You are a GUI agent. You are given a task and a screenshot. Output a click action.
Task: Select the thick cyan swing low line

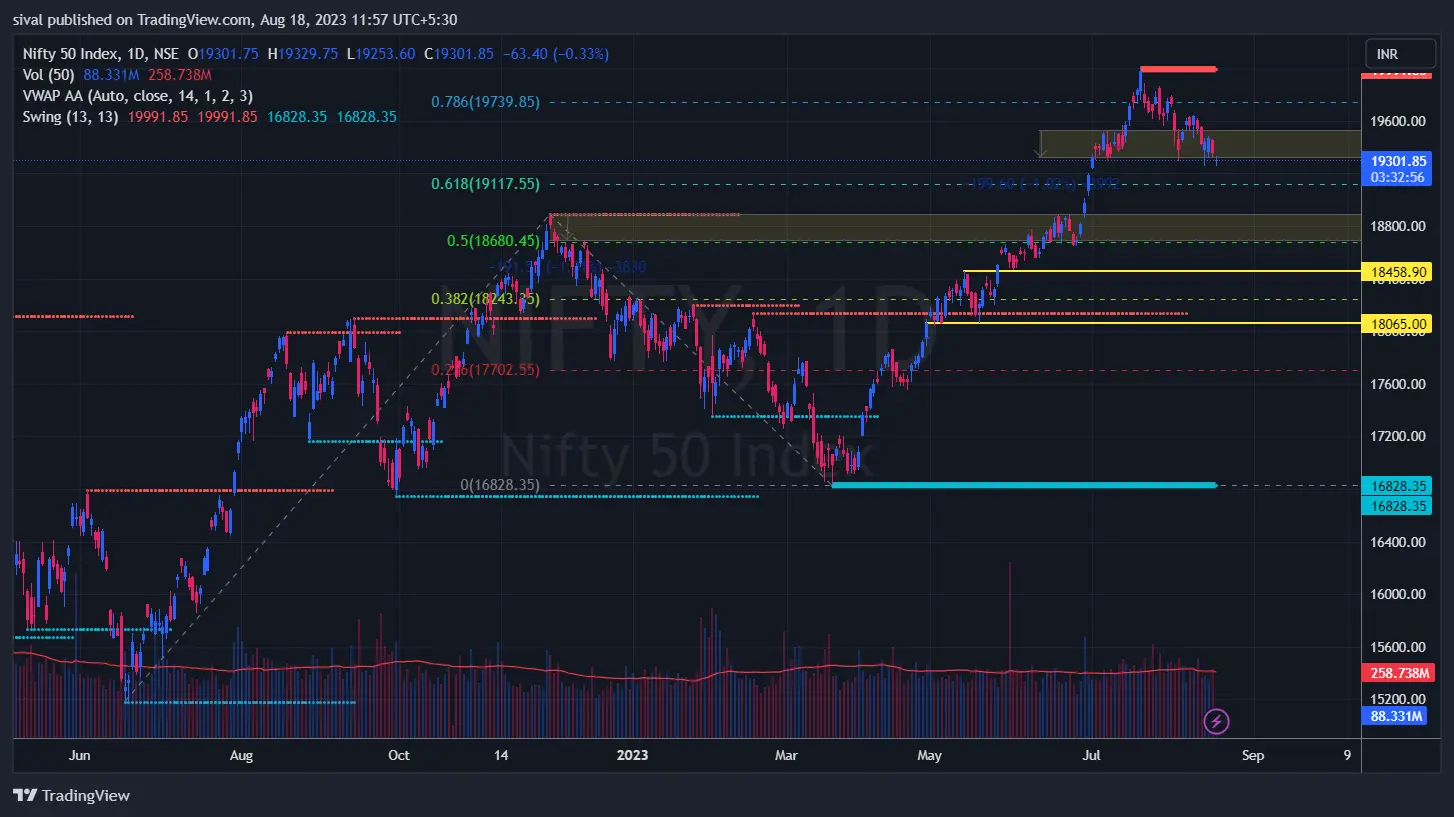[x=1024, y=485]
